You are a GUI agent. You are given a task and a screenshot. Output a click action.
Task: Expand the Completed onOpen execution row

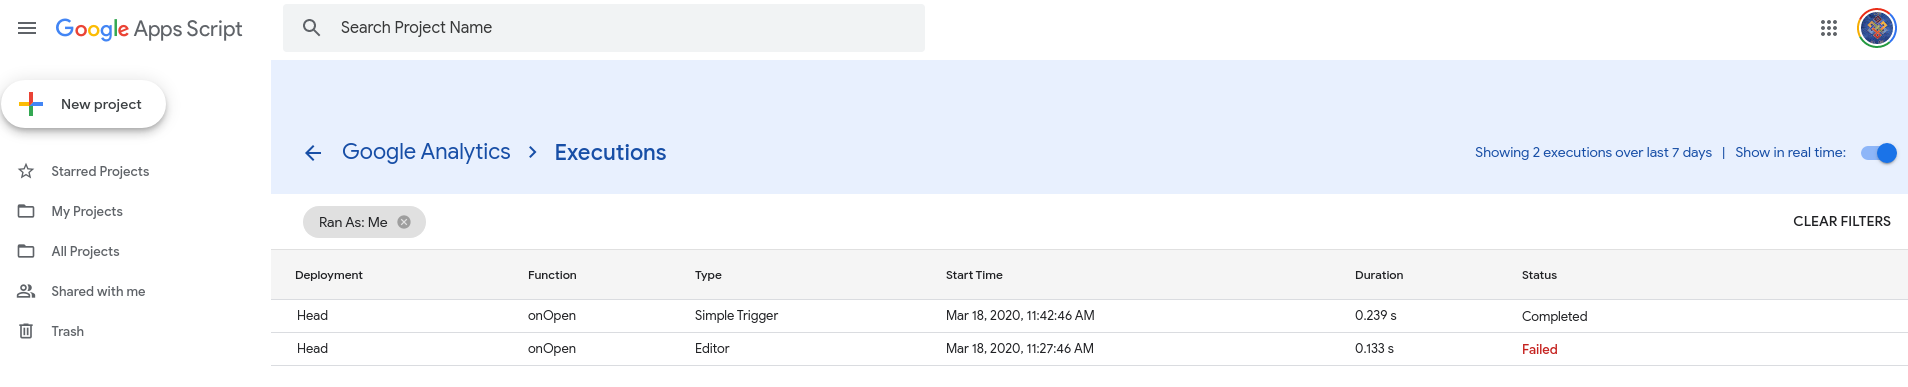(1089, 316)
